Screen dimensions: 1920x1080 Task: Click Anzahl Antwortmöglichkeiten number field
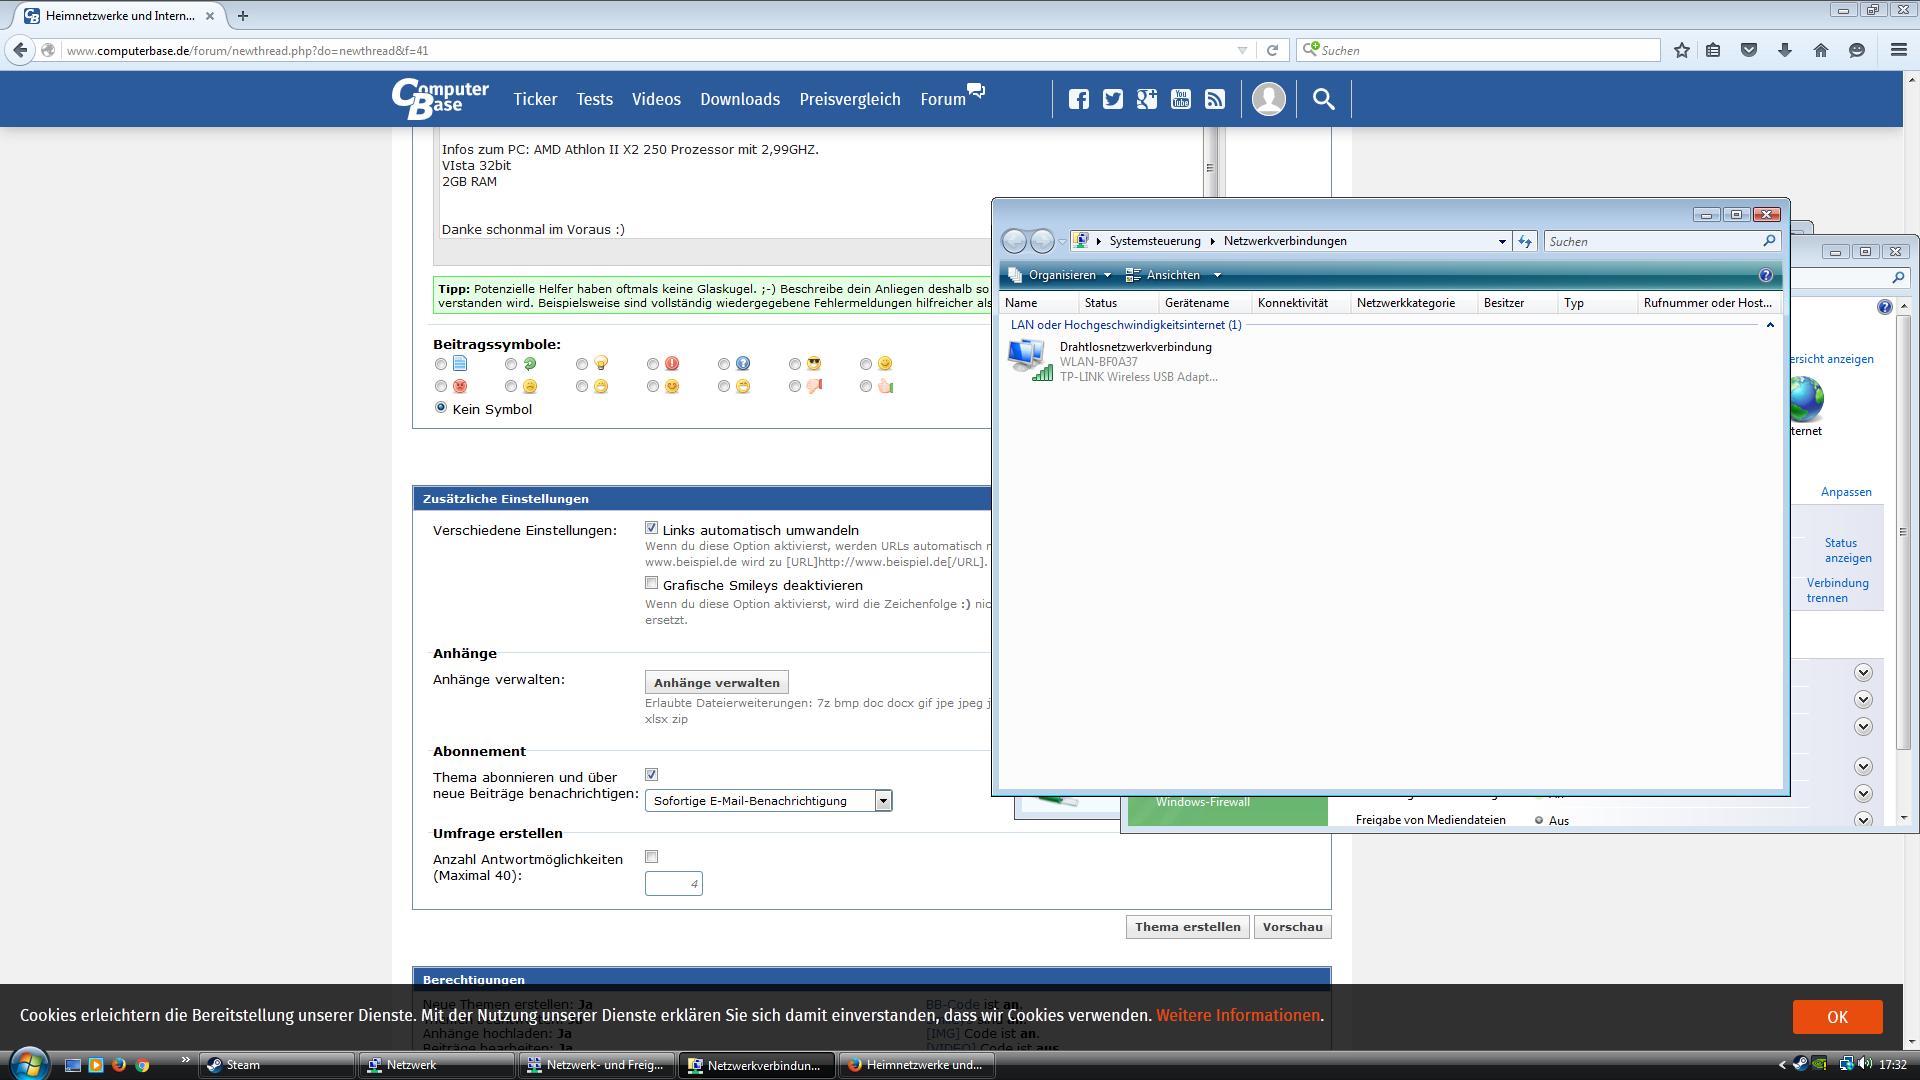[x=673, y=884]
